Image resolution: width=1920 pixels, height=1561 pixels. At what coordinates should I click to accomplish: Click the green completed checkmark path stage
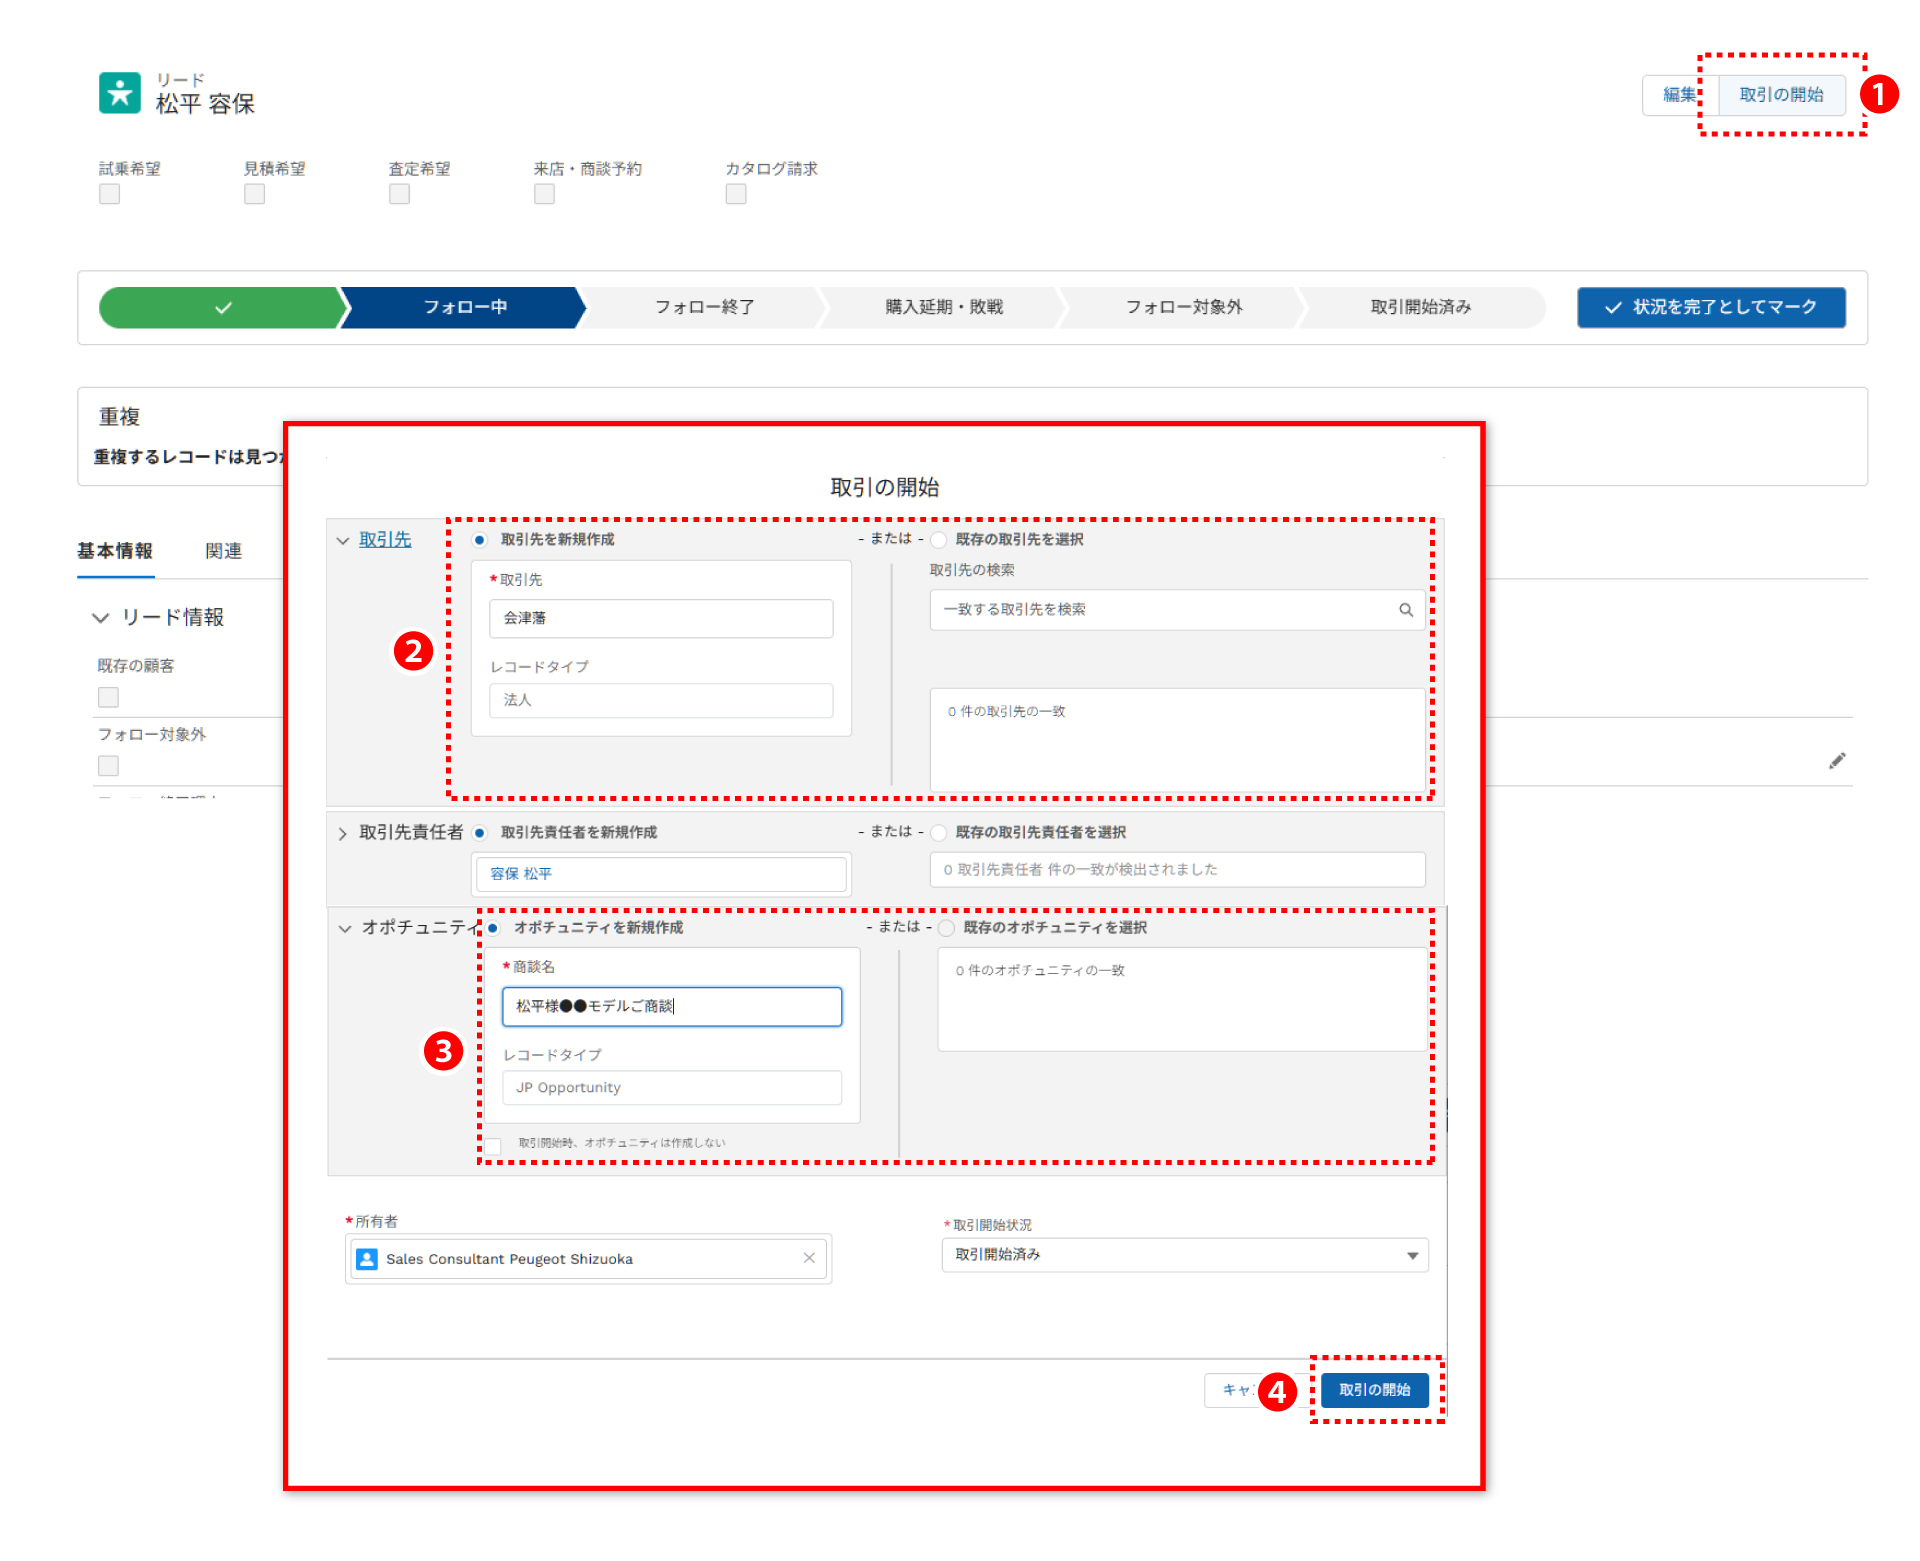[222, 308]
